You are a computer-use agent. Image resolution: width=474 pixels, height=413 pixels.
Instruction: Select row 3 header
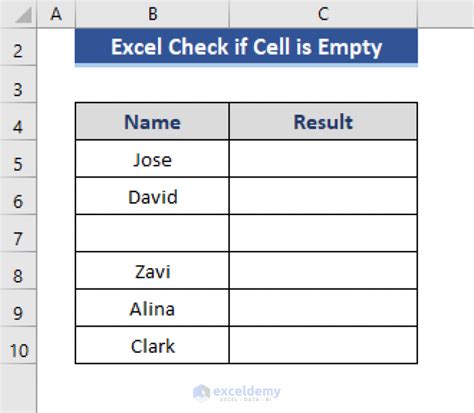[x=18, y=84]
